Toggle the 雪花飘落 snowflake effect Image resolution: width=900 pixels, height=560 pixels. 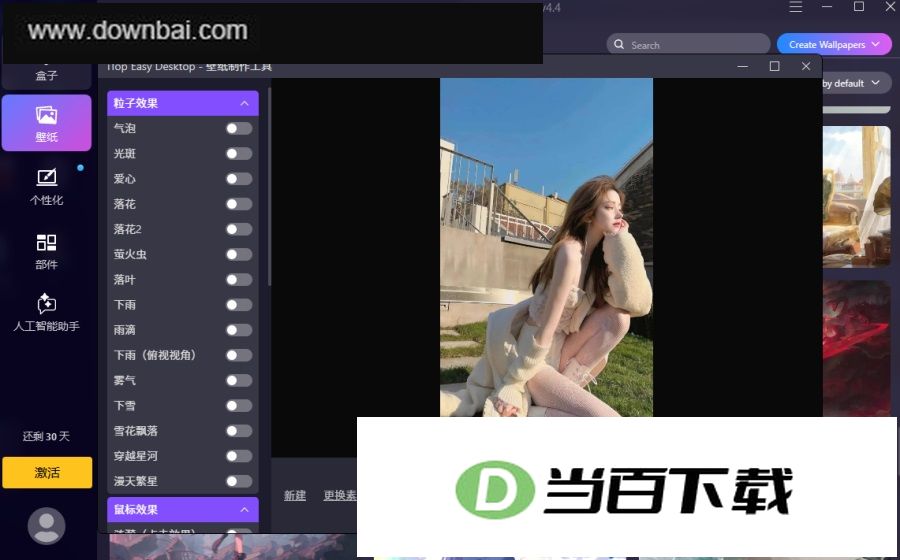coord(239,431)
